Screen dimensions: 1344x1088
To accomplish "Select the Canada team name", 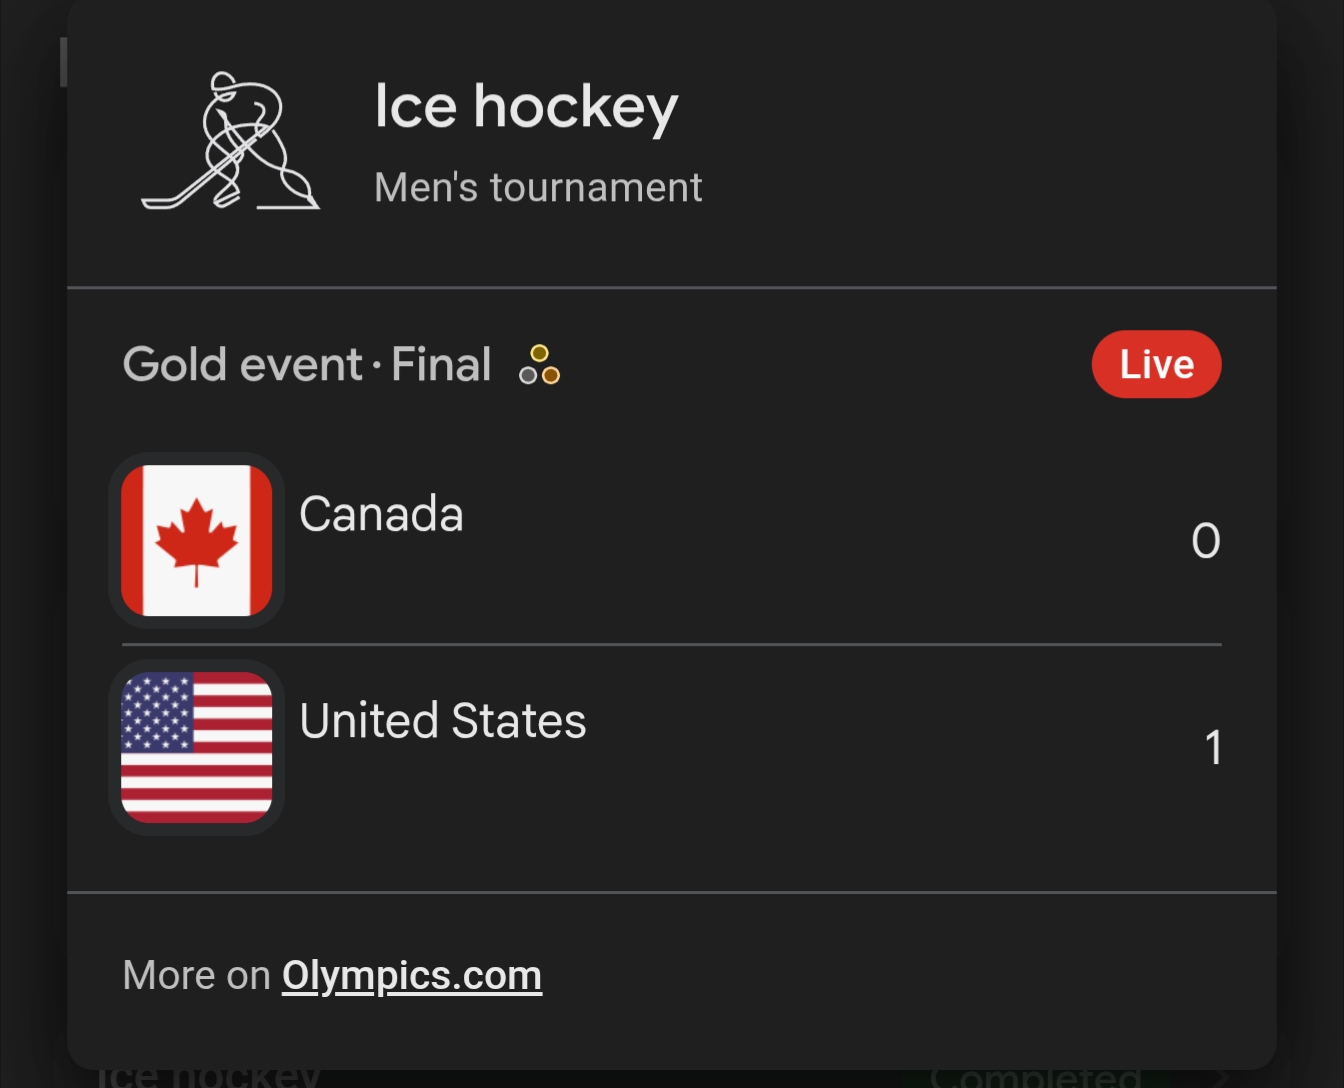I will click(381, 514).
